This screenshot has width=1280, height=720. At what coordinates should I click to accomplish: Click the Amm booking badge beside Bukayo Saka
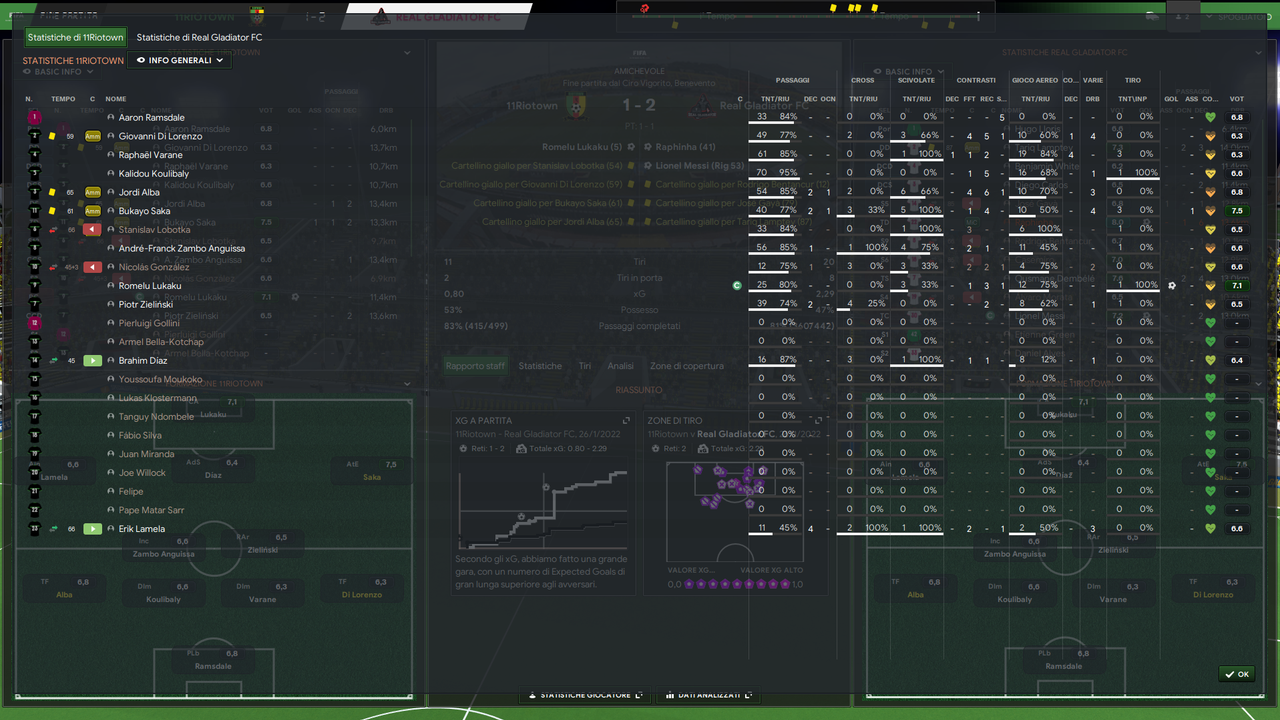(93, 211)
